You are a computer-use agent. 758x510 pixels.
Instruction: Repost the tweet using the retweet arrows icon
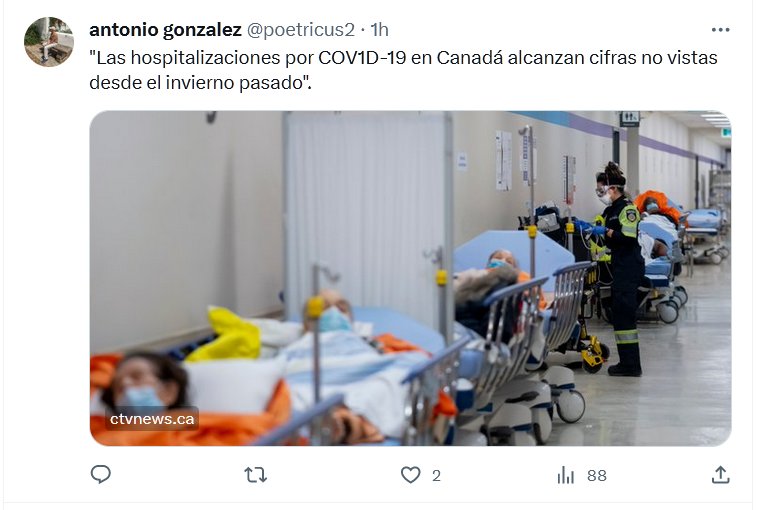pos(255,475)
